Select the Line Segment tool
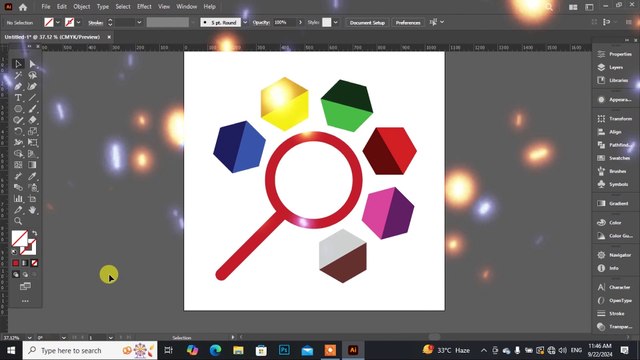Image resolution: width=640 pixels, height=360 pixels. [x=33, y=98]
